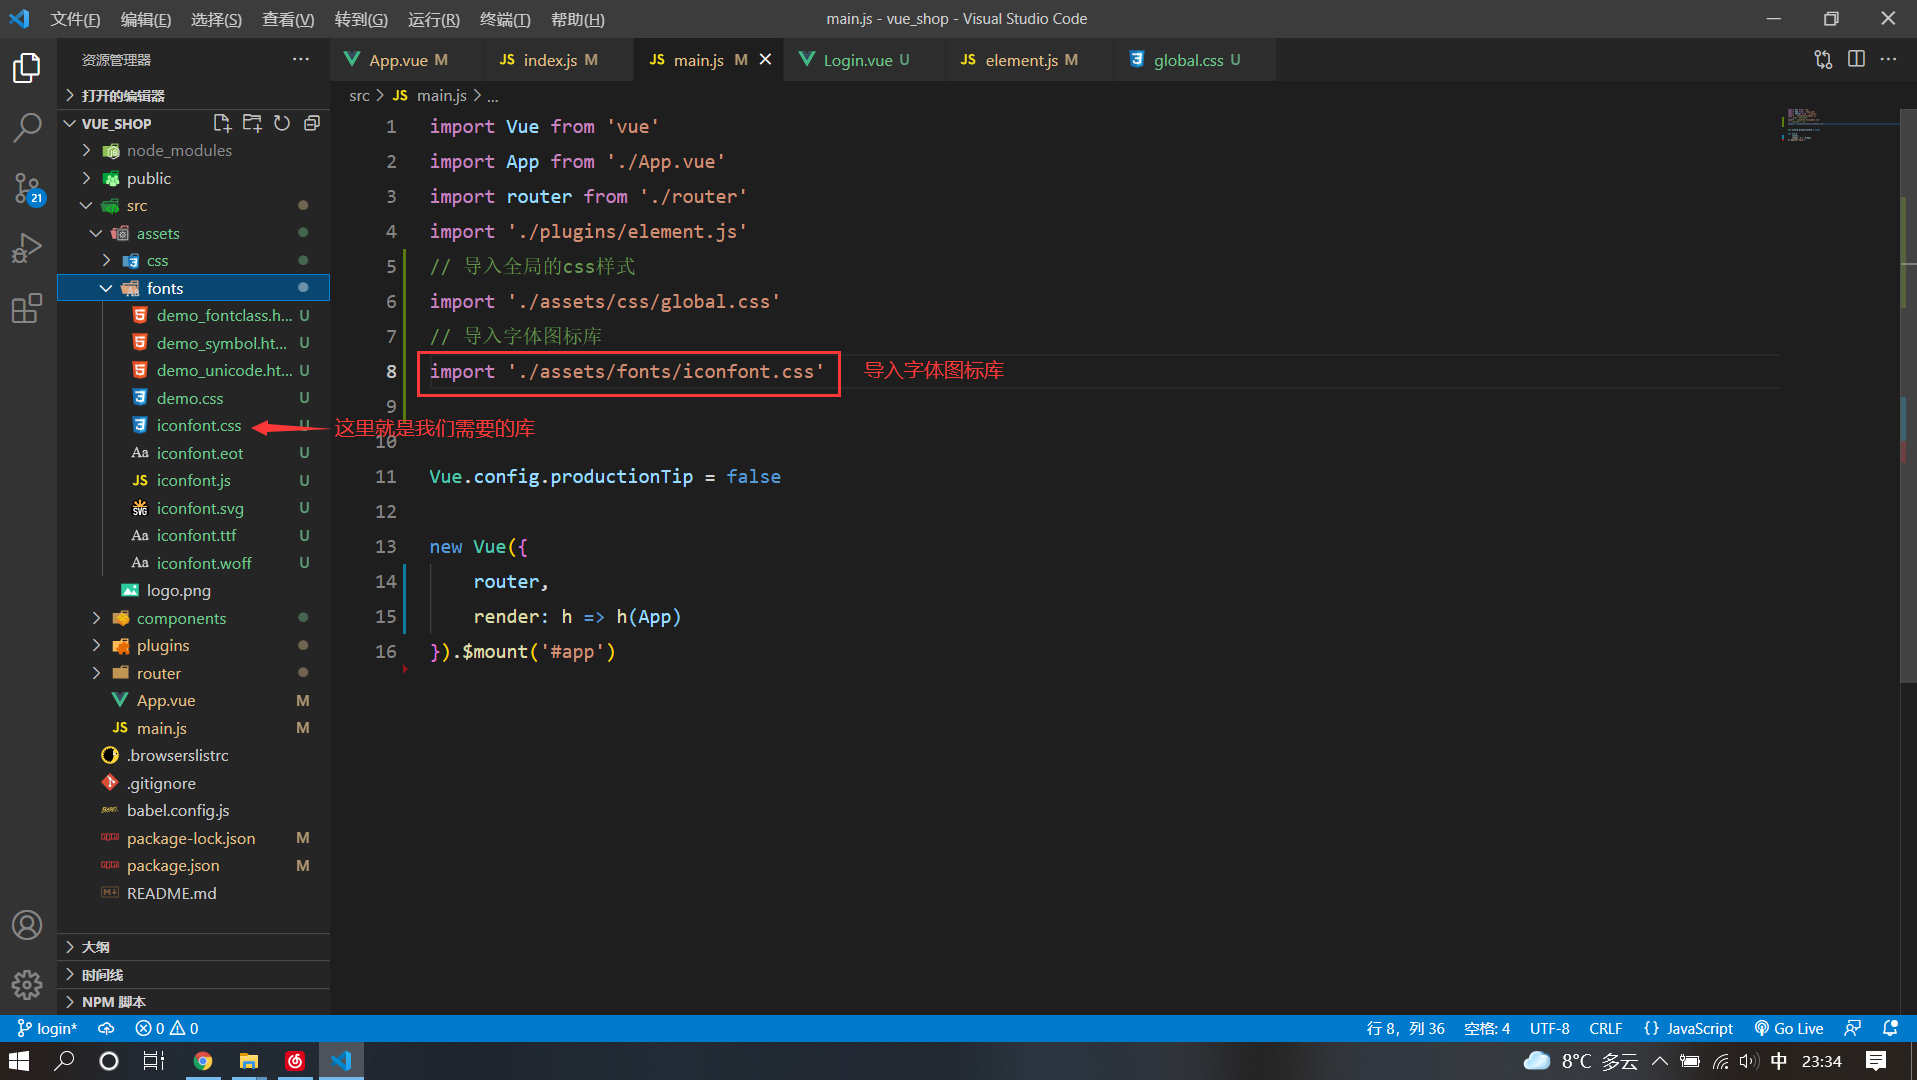1917x1080 pixels.
Task: Click the Open Changes compare icon
Action: [1823, 59]
